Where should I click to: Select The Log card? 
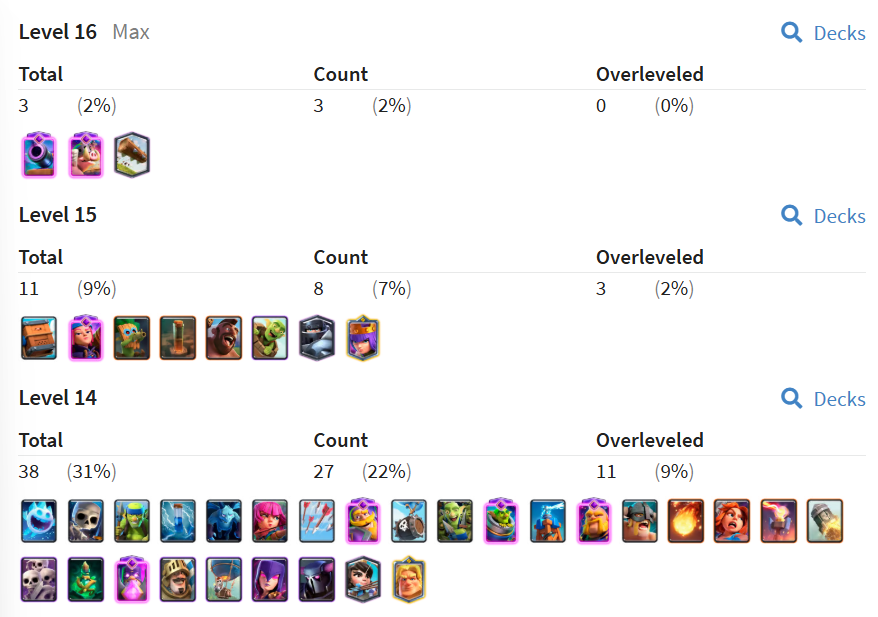pyautogui.click(x=131, y=155)
